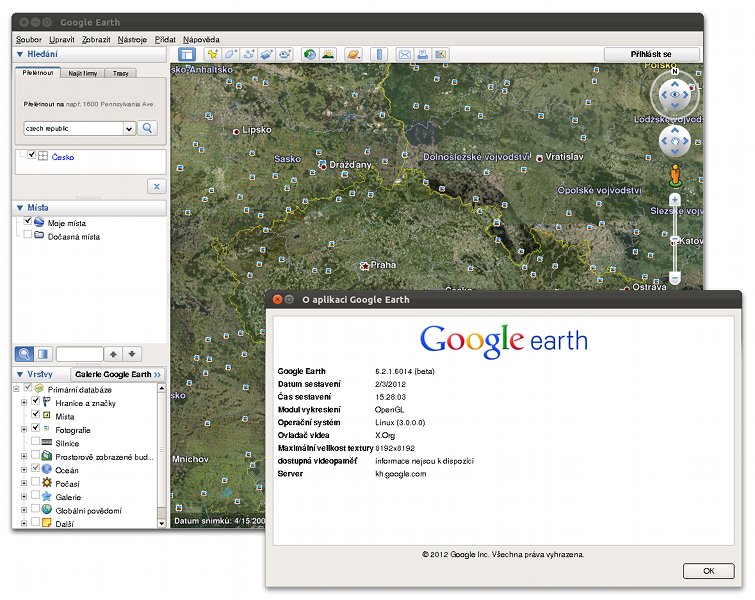Open the Přidat menu

(x=165, y=39)
